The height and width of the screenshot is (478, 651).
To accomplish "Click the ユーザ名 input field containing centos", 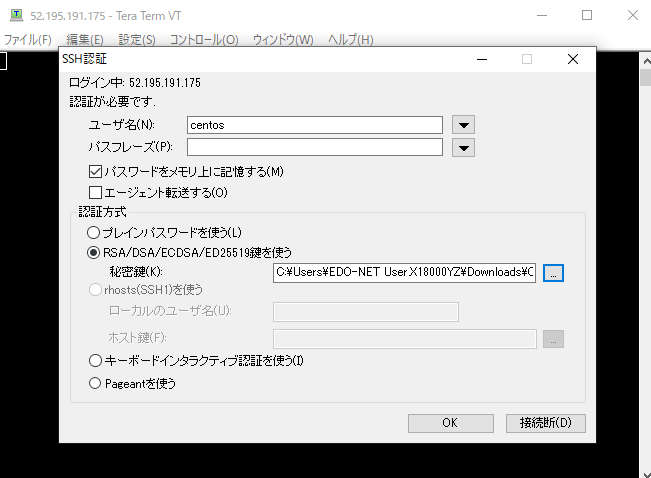I will tap(315, 125).
